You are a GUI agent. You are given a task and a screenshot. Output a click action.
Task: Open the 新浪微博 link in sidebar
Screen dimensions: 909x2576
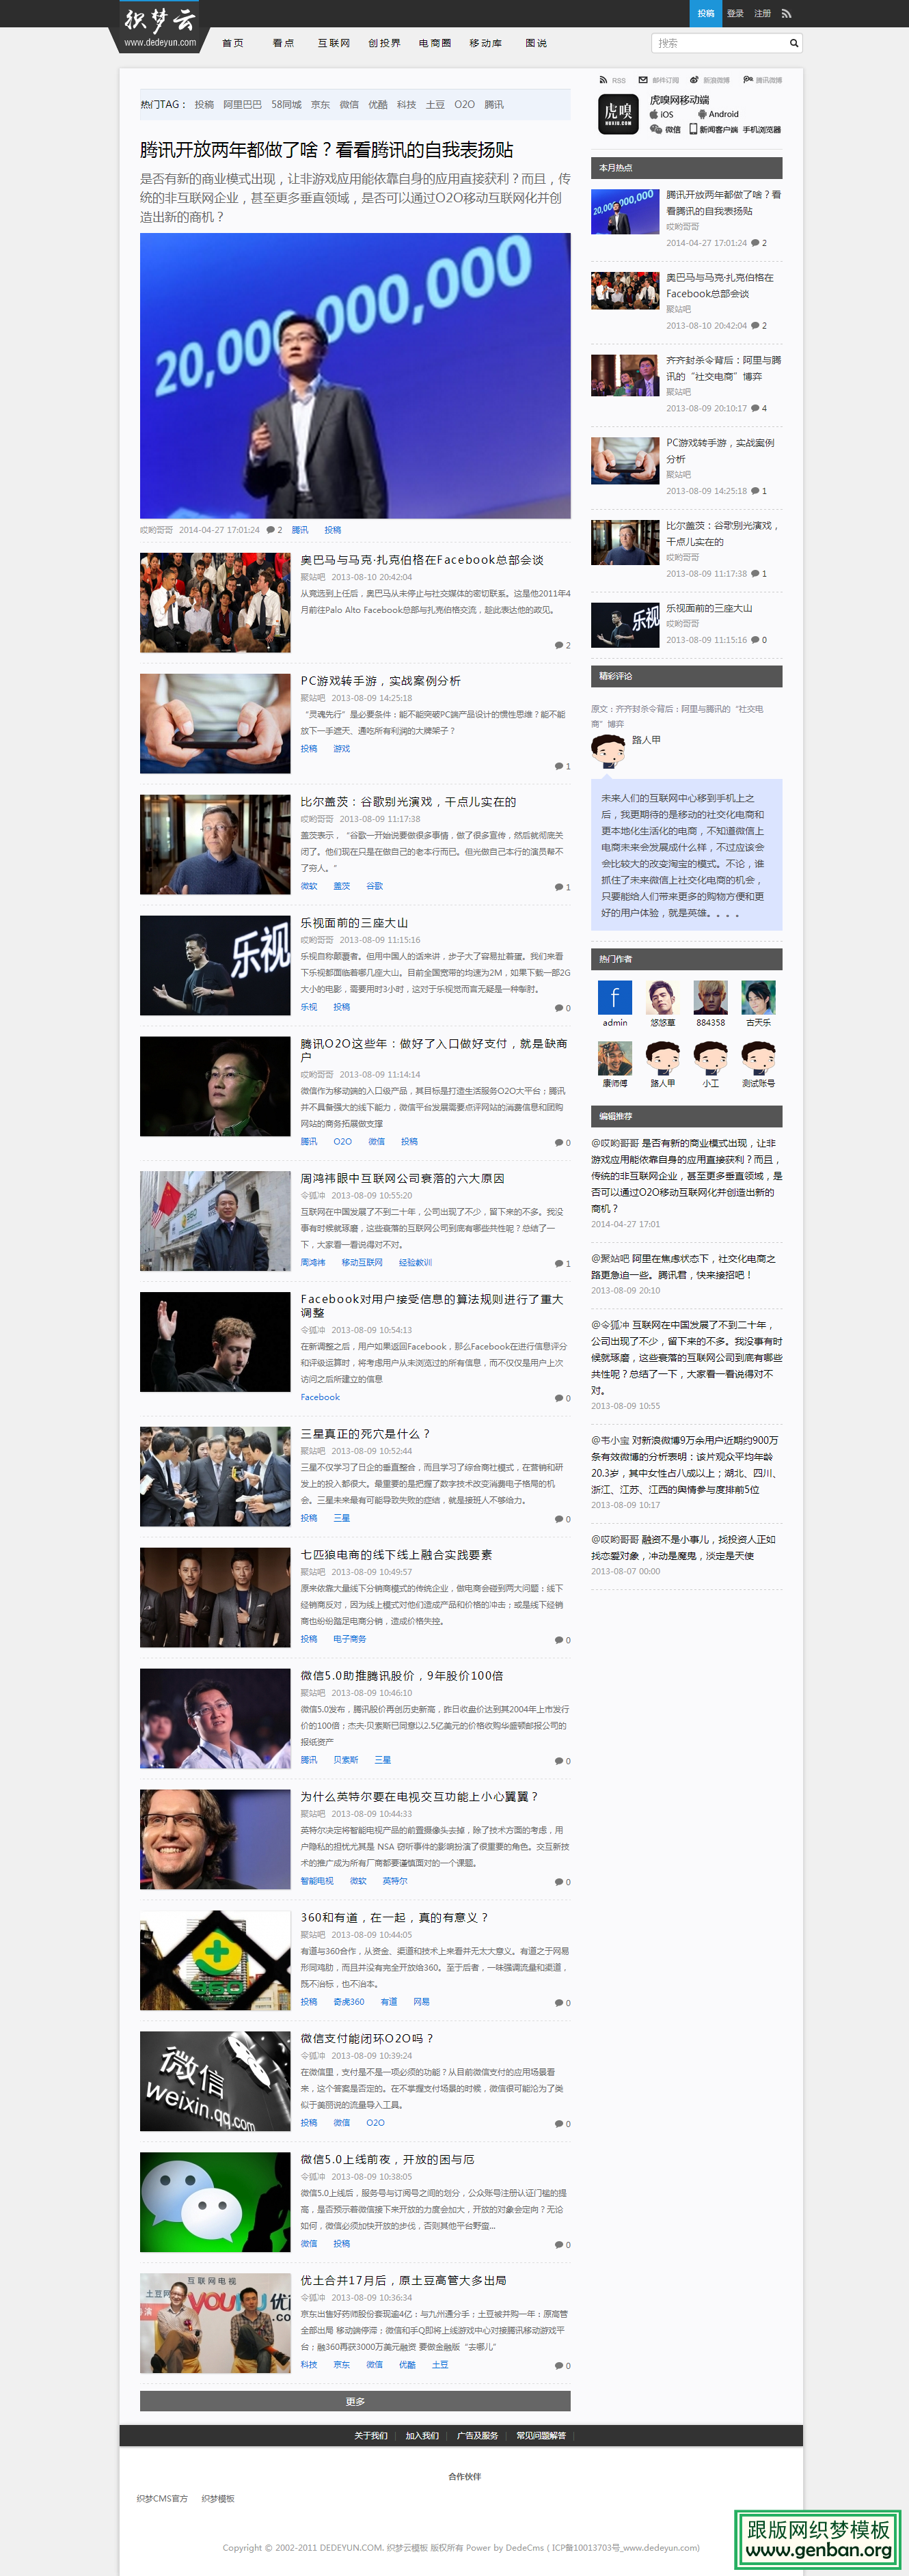[x=711, y=80]
